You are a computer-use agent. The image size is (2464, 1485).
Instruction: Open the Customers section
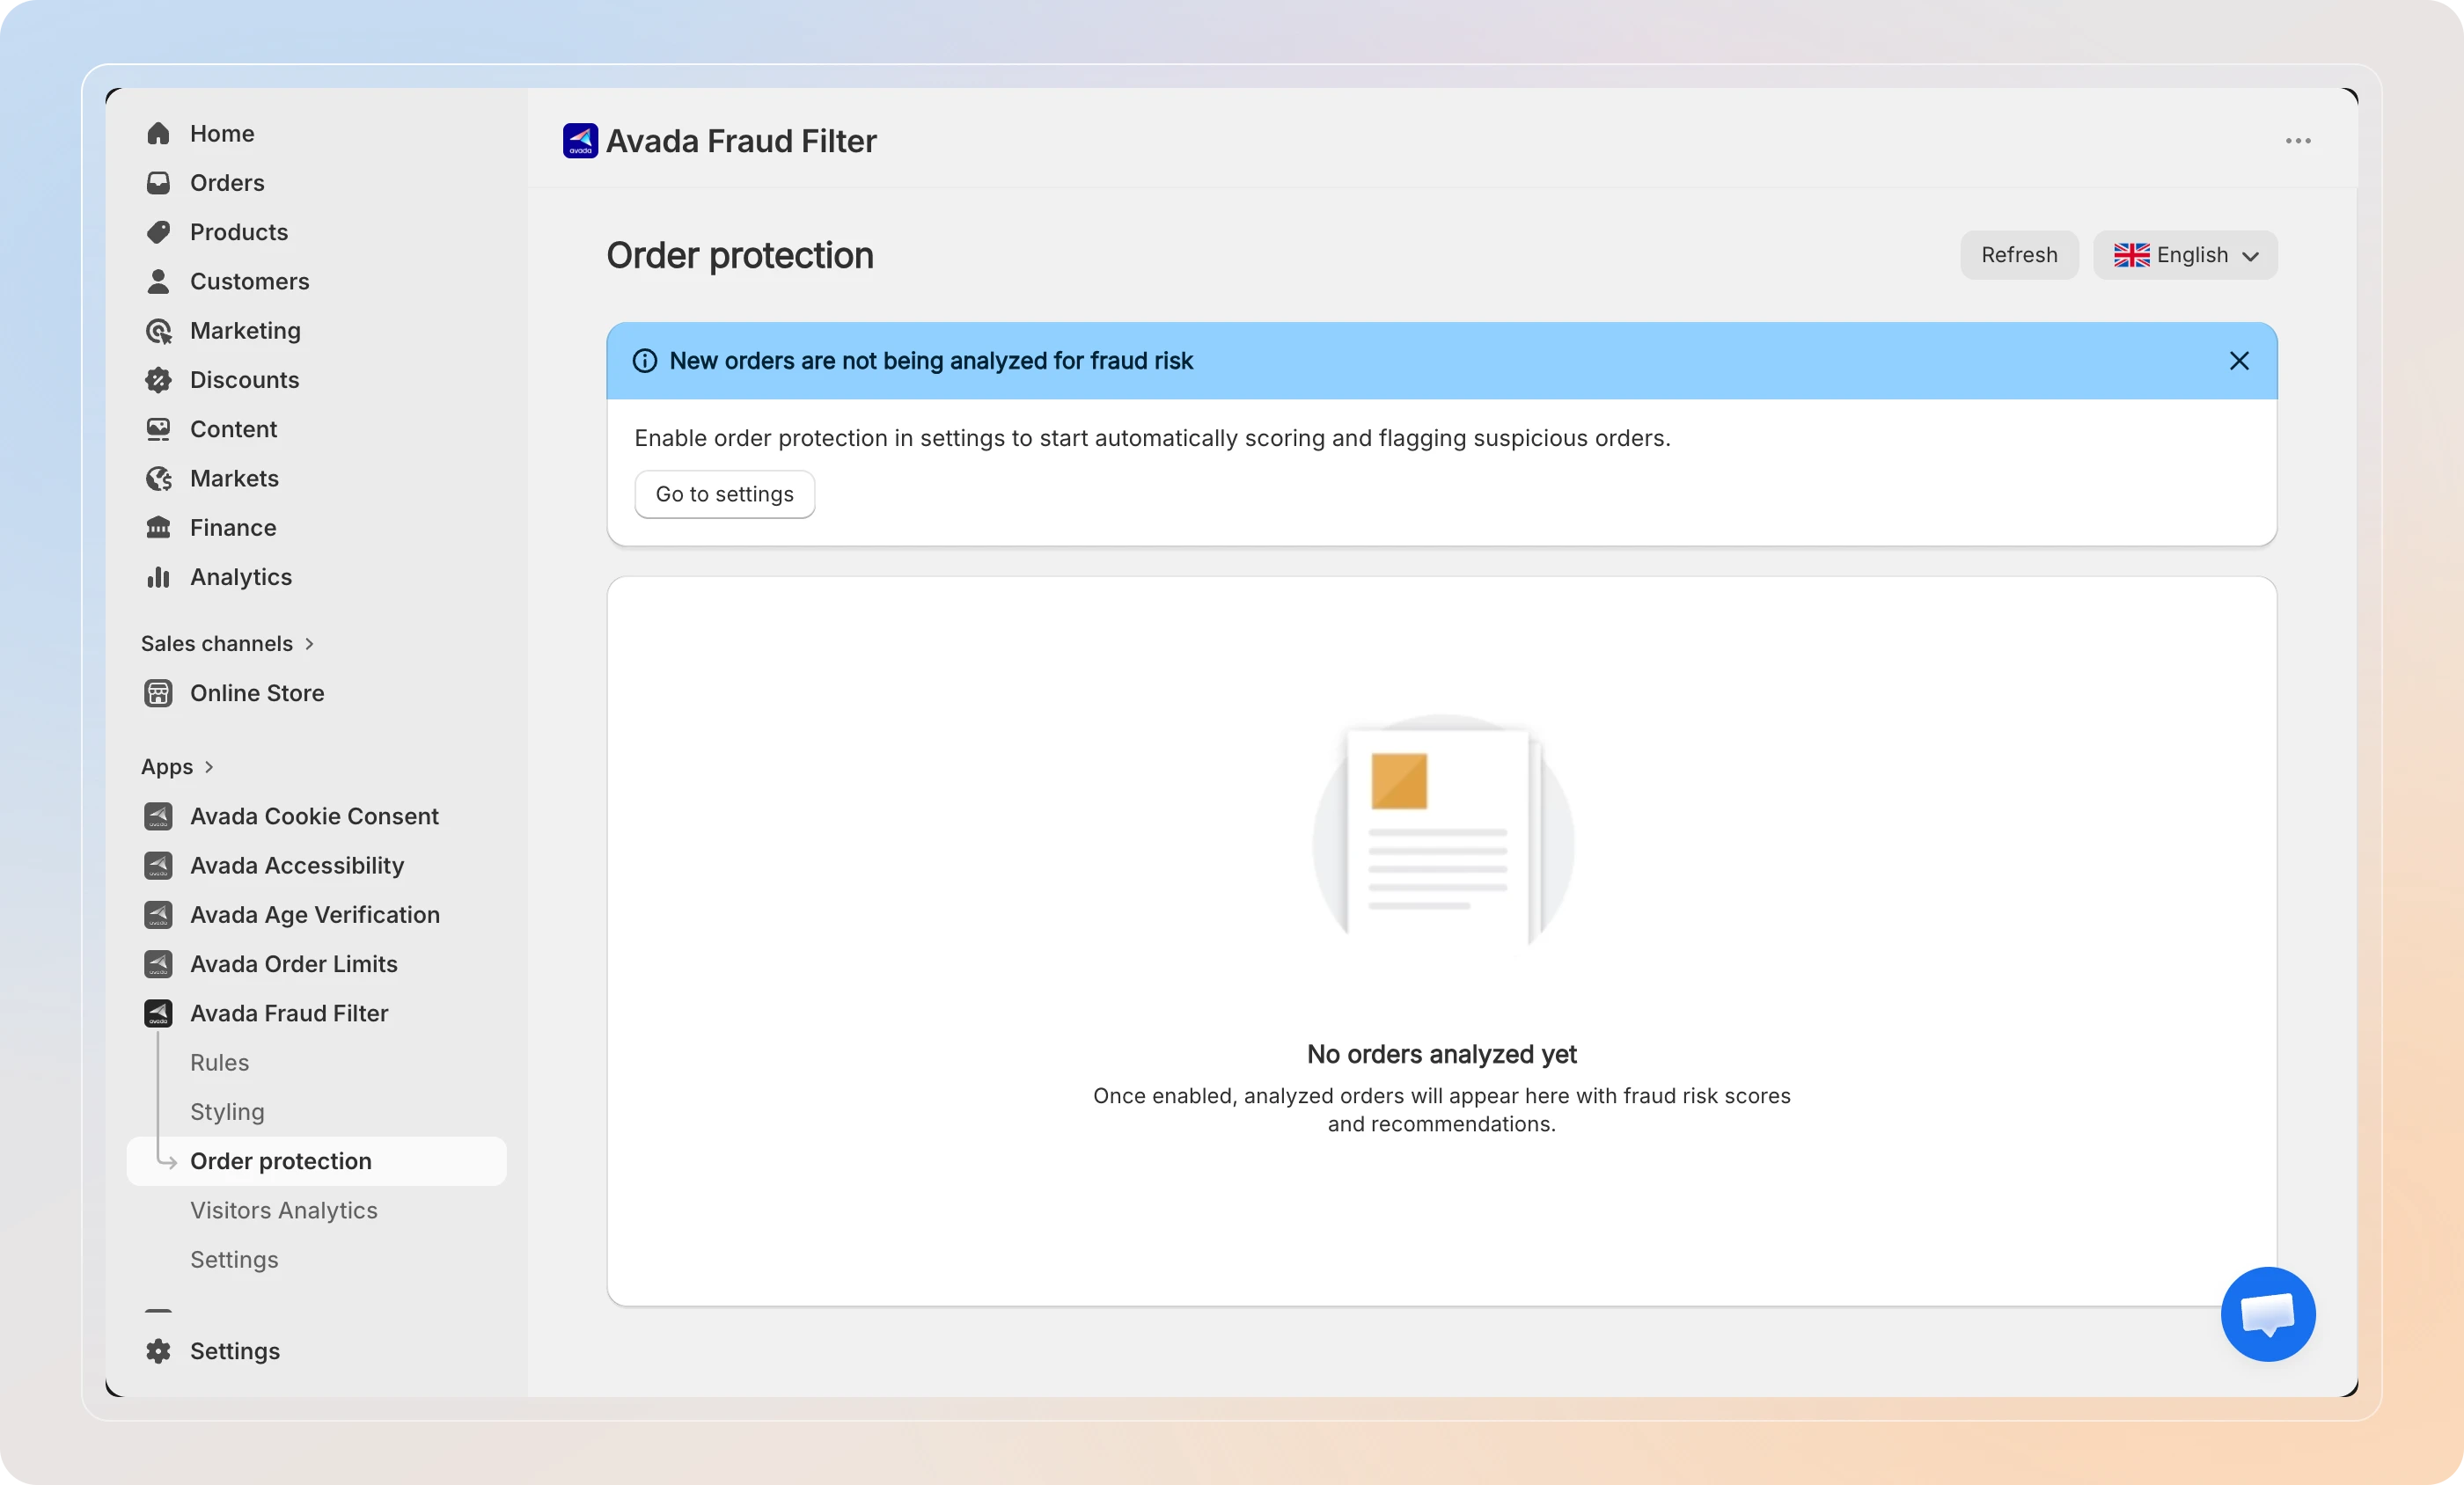[x=249, y=281]
